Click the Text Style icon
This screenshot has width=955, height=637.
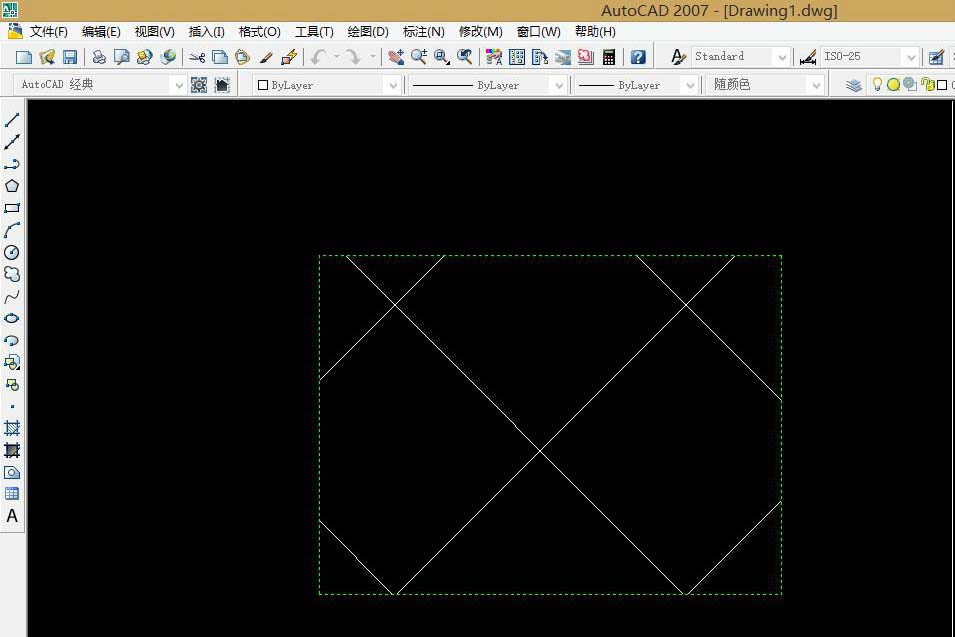pyautogui.click(x=678, y=57)
